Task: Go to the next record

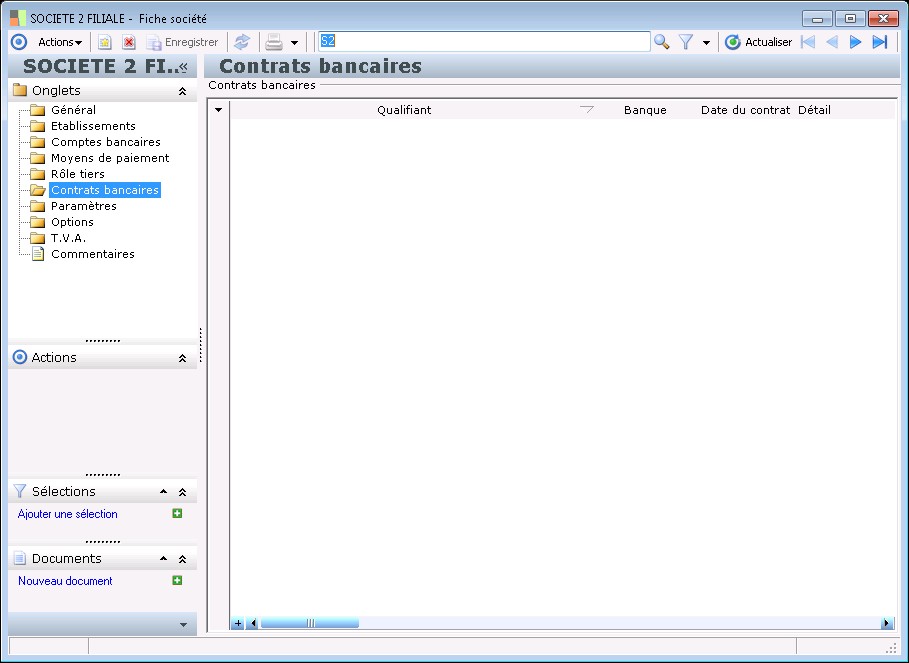Action: [x=855, y=42]
